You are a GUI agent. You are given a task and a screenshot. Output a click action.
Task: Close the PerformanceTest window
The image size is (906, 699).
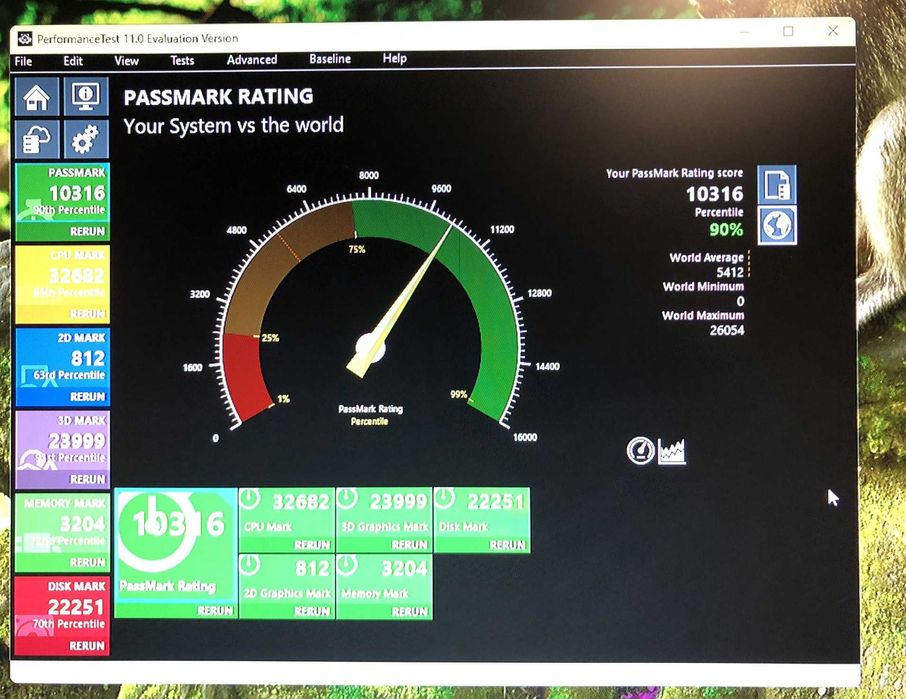click(833, 31)
